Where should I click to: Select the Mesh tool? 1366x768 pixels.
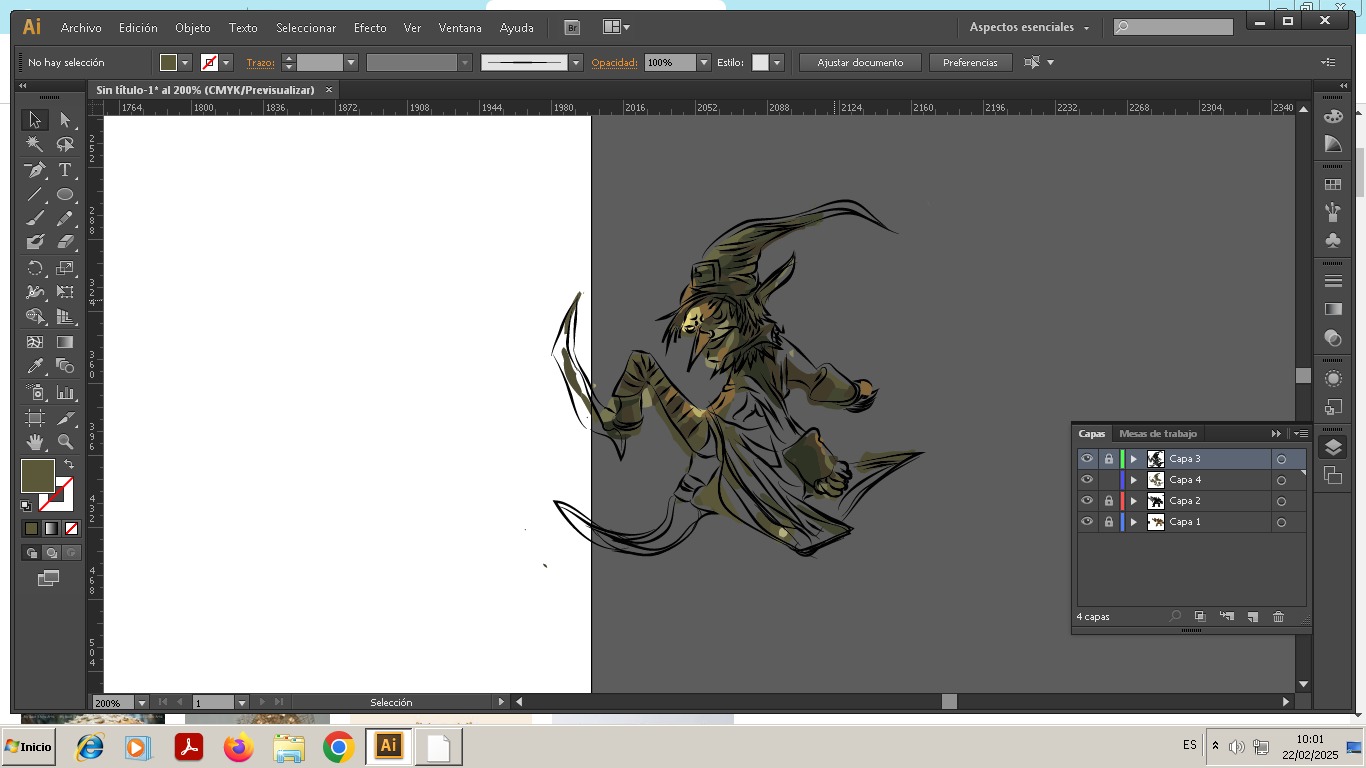[x=35, y=342]
